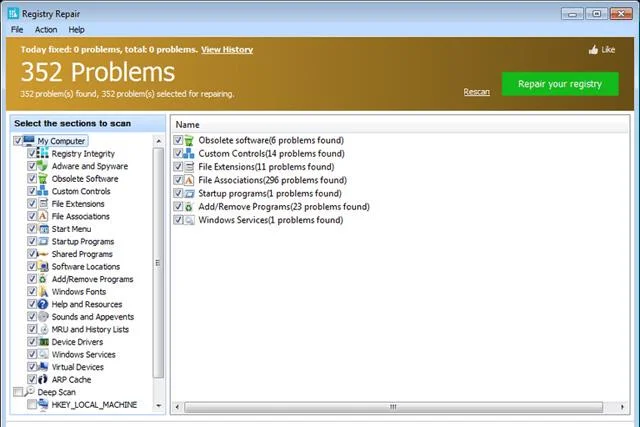Viewport: 640px width, 427px height.
Task: Click the Device Drivers chip icon
Action: [x=43, y=342]
